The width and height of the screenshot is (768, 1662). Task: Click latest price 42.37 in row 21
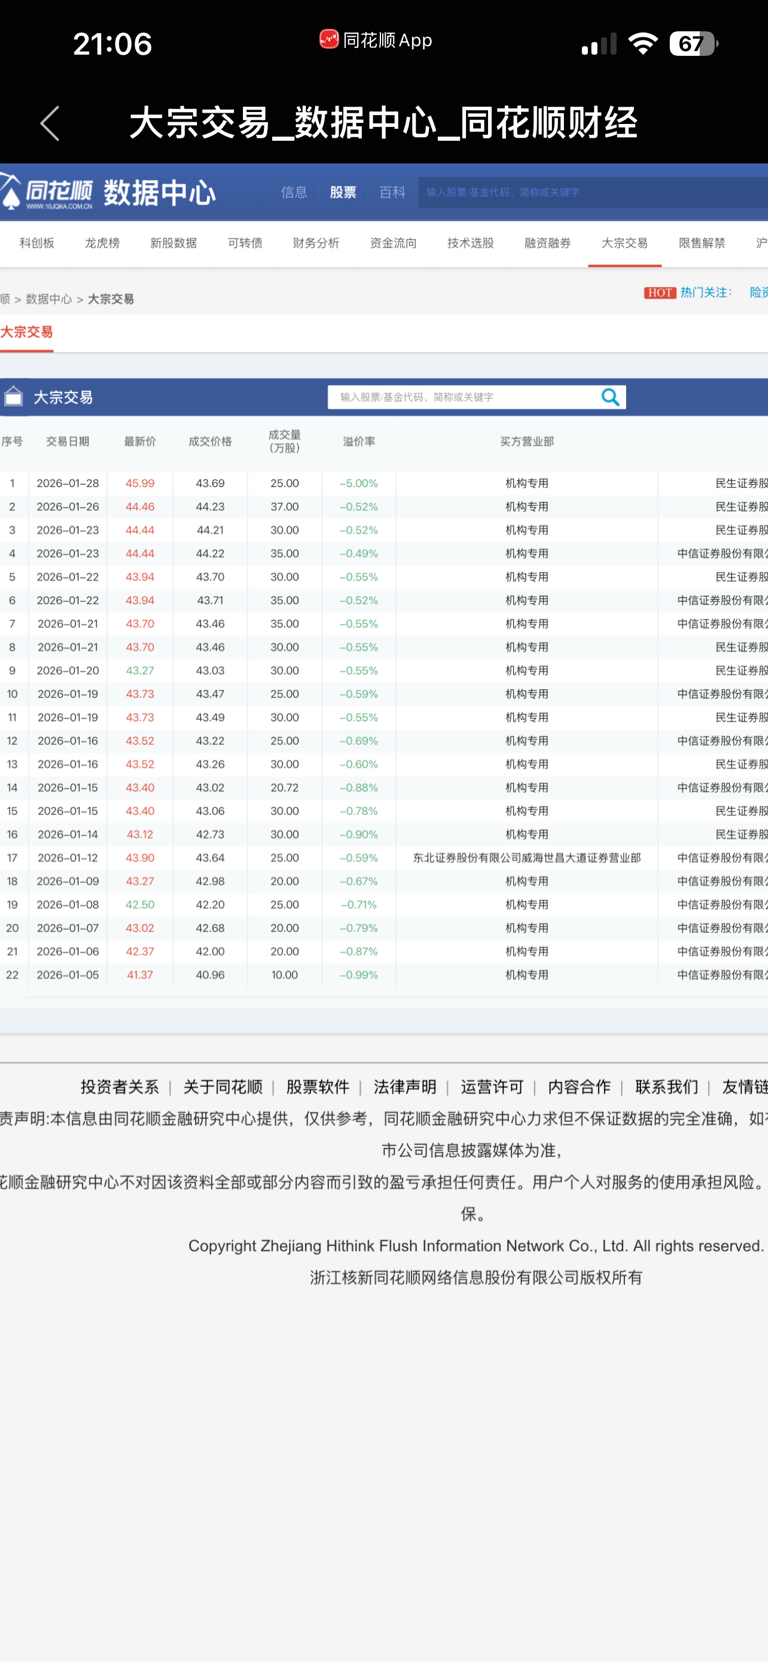[x=140, y=951]
